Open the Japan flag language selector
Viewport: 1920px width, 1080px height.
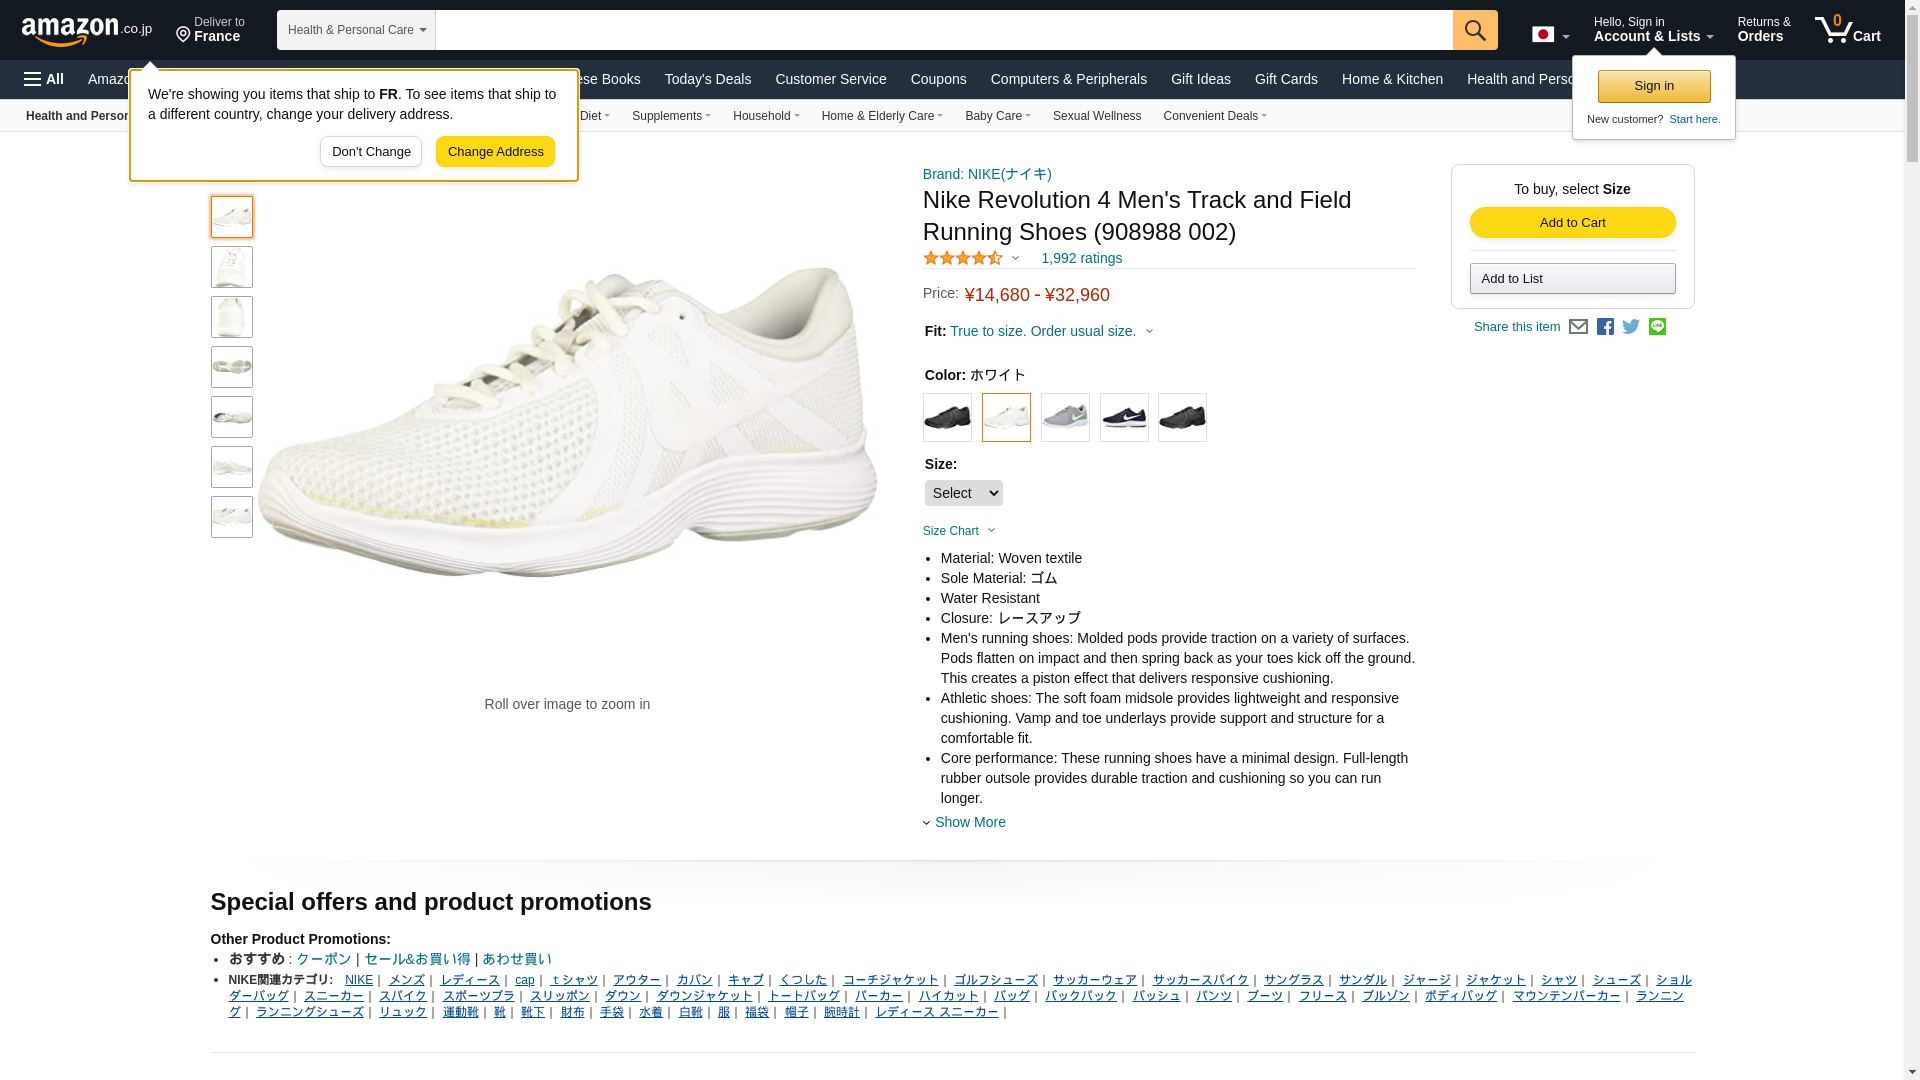(x=1550, y=35)
